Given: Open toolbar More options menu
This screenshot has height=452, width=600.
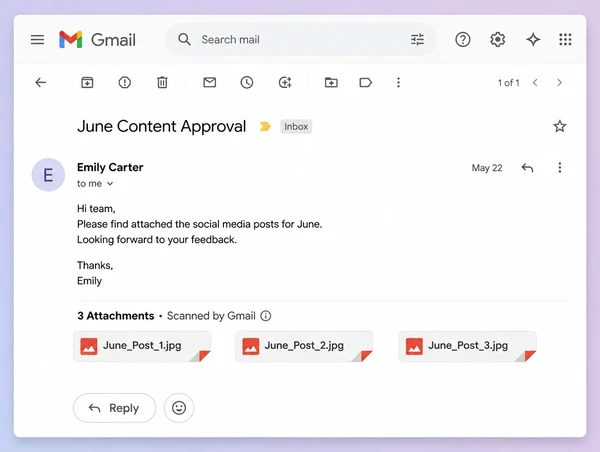Looking at the screenshot, I should [398, 82].
